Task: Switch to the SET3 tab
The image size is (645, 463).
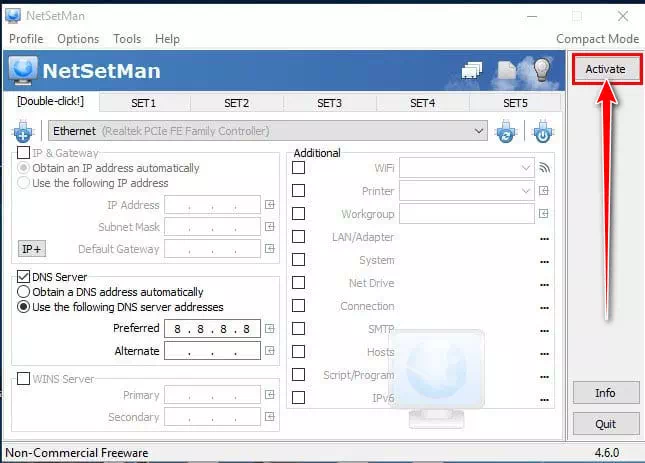Action: 330,103
